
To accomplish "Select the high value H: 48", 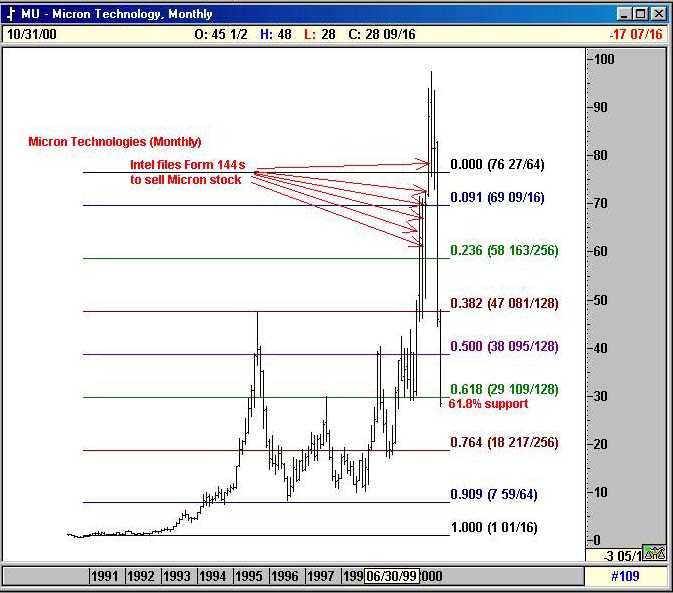I will pyautogui.click(x=276, y=34).
